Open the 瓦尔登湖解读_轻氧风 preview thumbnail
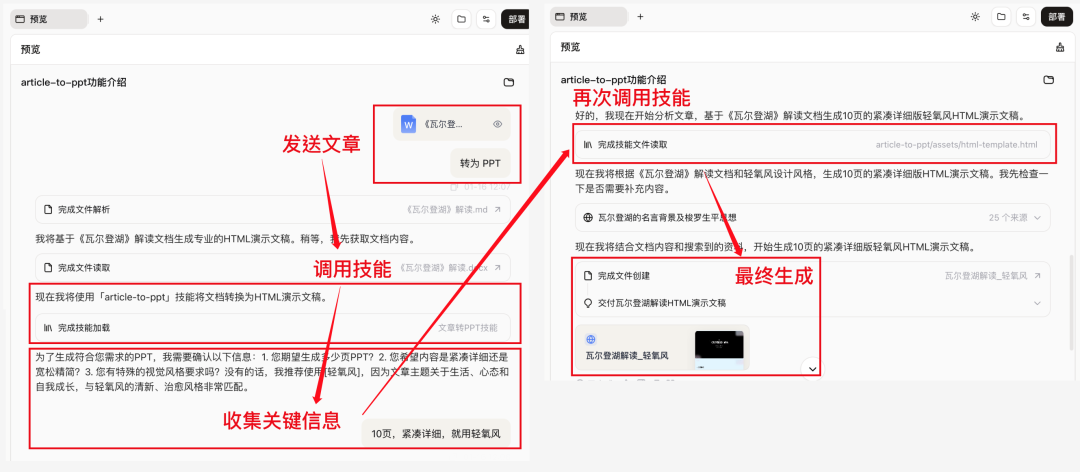This screenshot has width=1080, height=472. [719, 347]
